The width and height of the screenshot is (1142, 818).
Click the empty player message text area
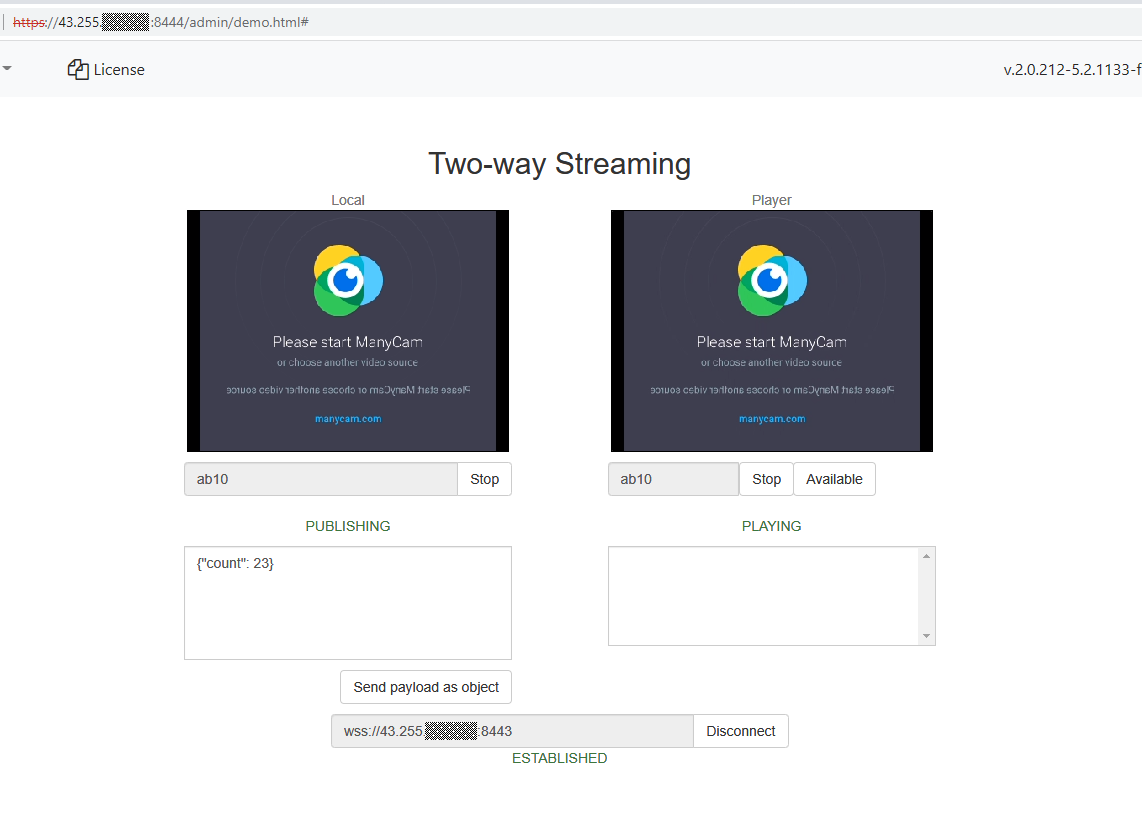click(764, 596)
